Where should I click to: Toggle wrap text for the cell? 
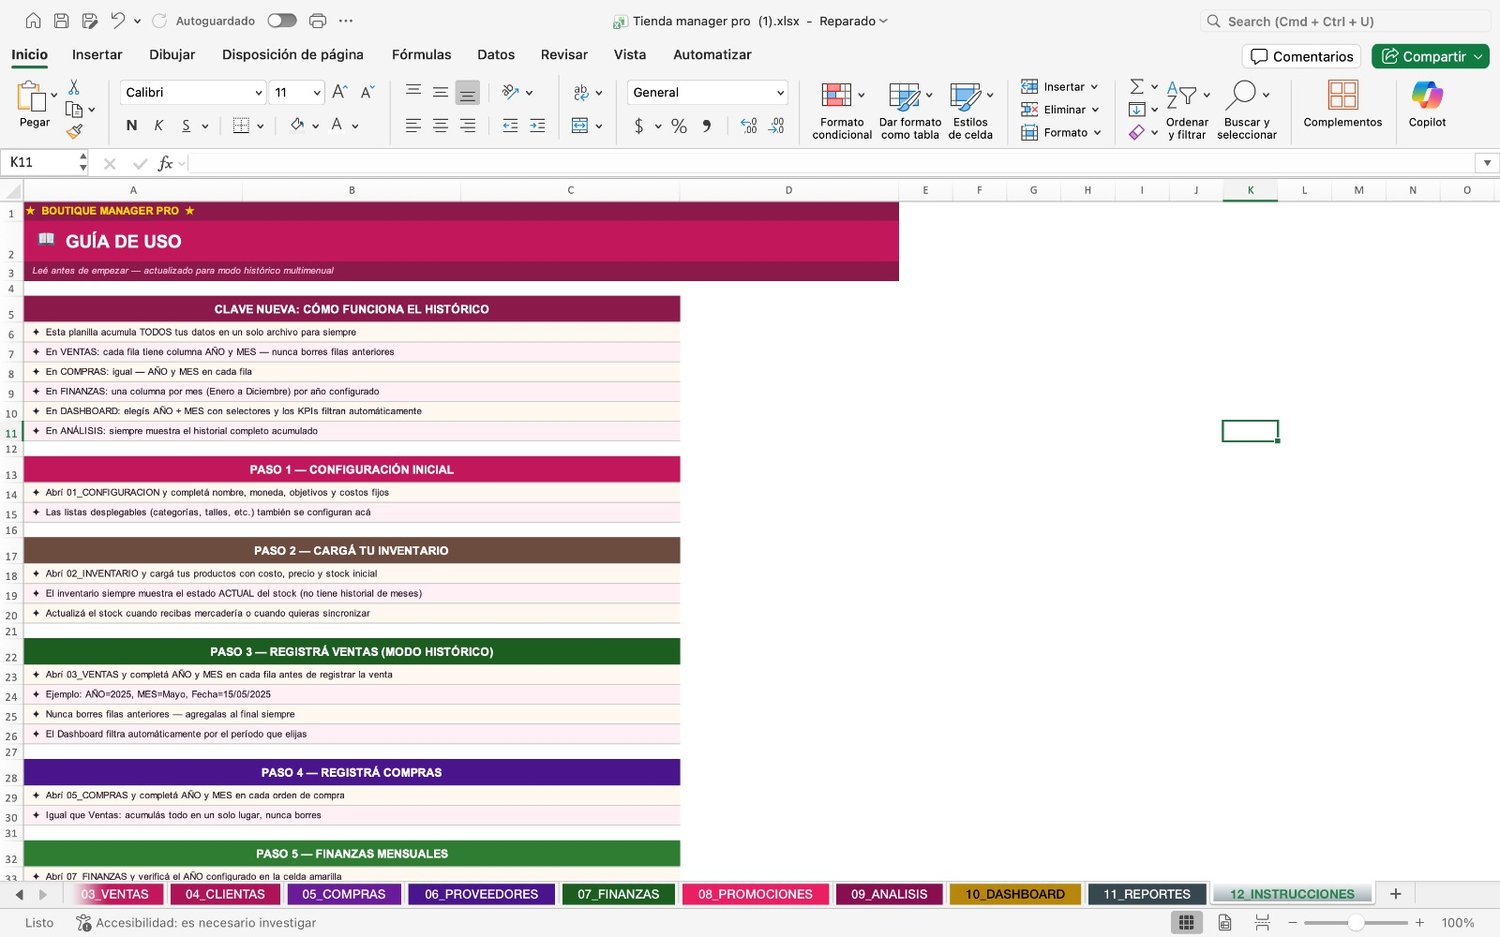tap(581, 92)
